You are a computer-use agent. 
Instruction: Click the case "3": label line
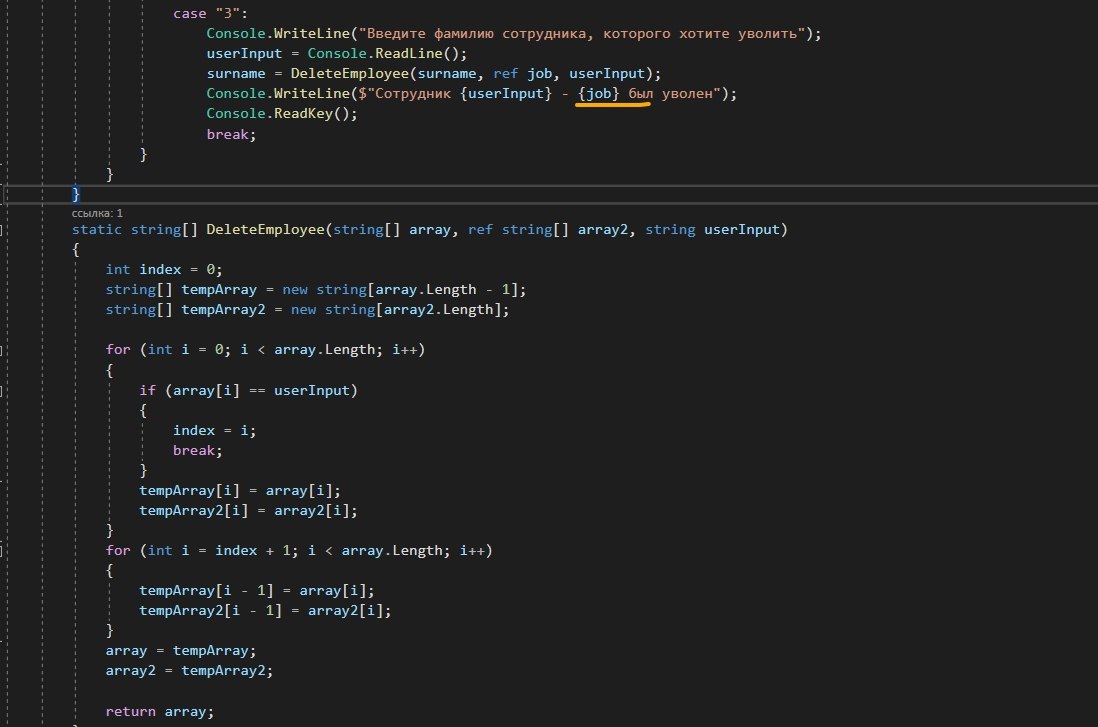pos(210,13)
